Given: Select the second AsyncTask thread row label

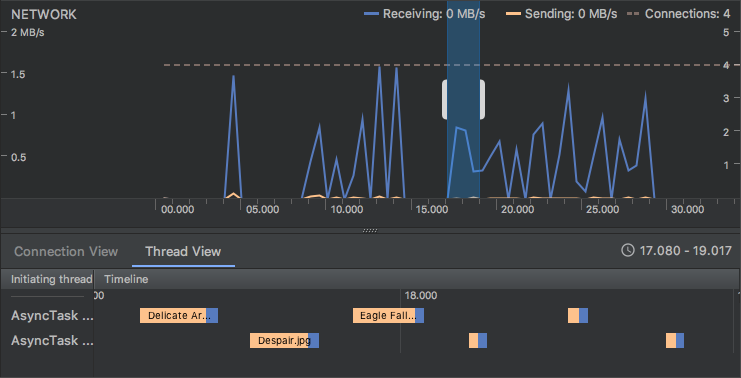Looking at the screenshot, I should 52,340.
